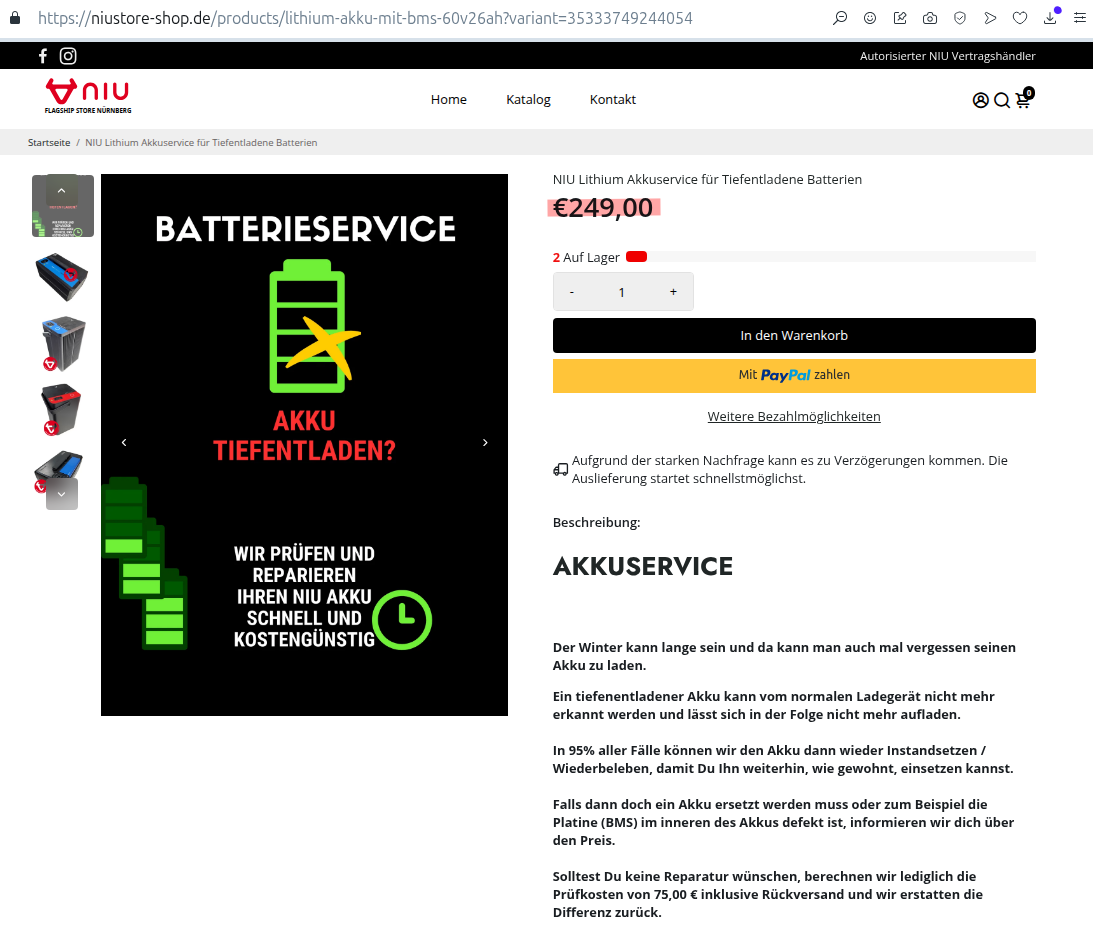Image resolution: width=1093 pixels, height=934 pixels.
Task: Go to the Katalog menu item
Action: coord(528,99)
